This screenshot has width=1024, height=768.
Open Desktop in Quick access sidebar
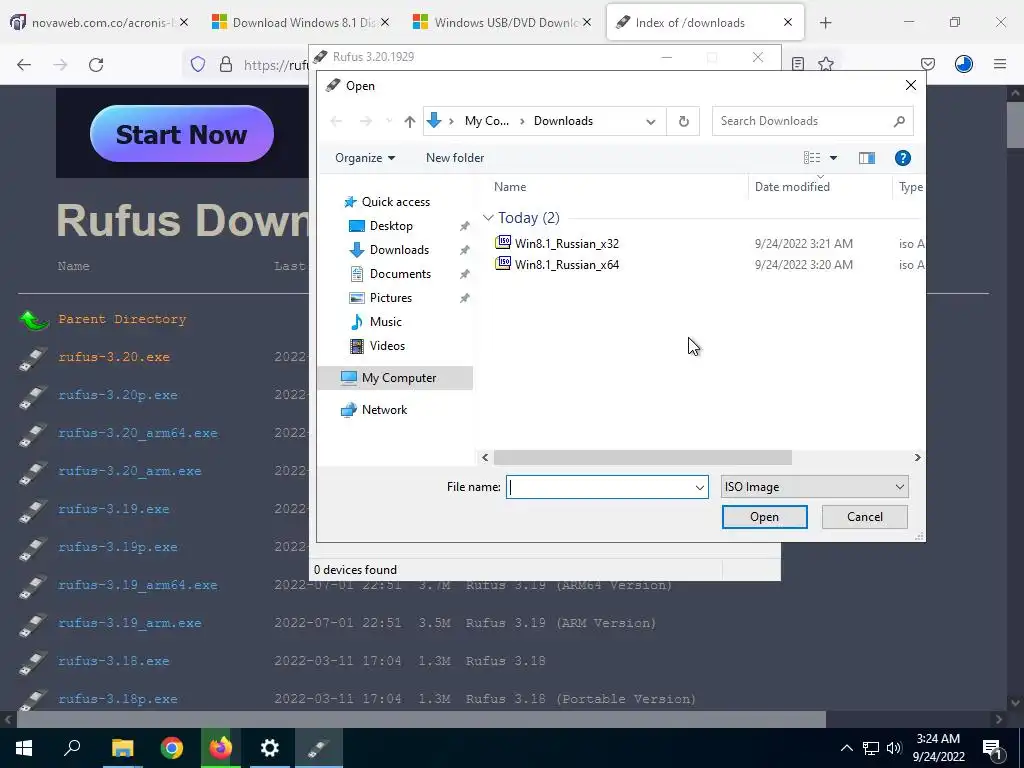point(391,226)
